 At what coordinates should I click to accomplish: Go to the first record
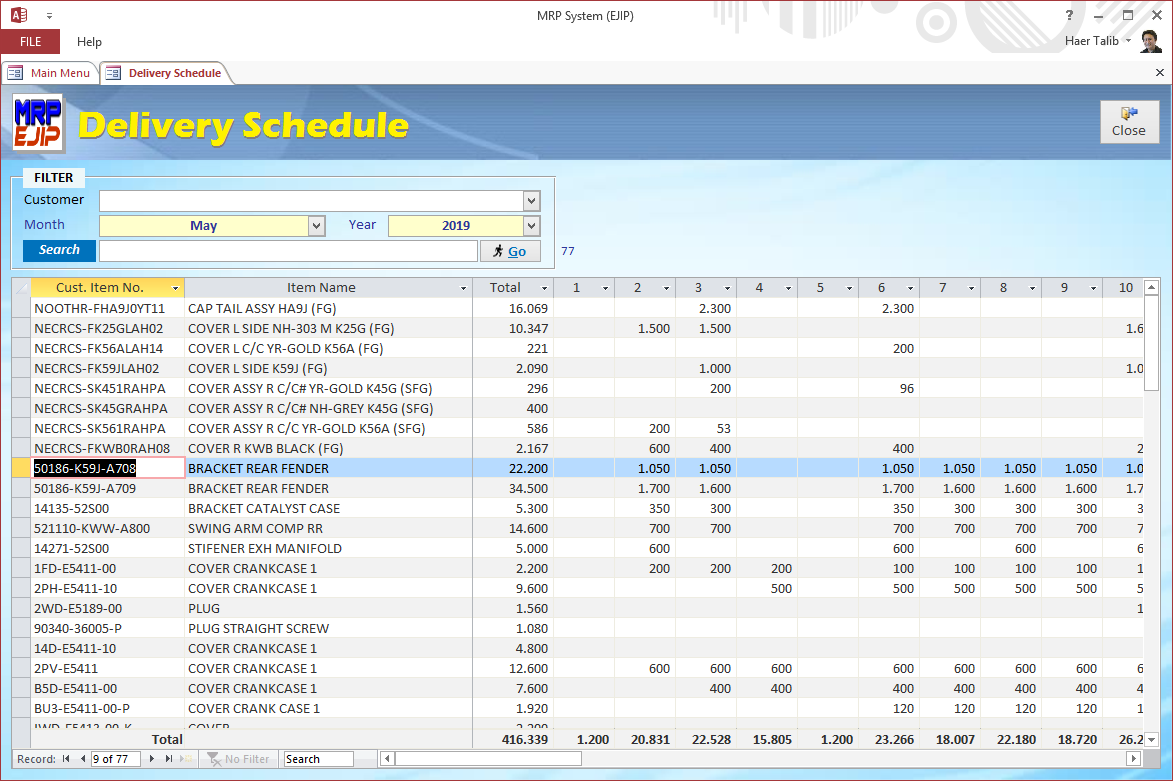(x=67, y=759)
